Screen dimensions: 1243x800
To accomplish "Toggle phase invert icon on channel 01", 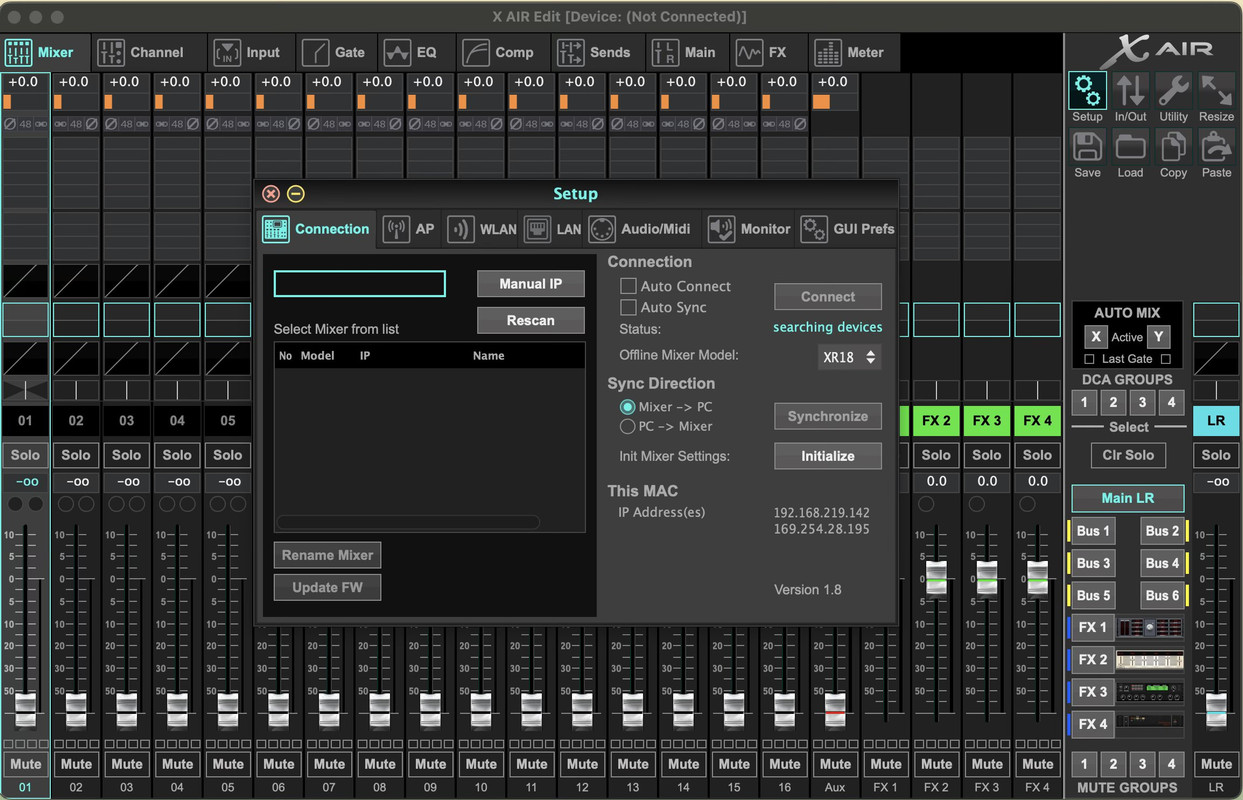I will pyautogui.click(x=10, y=124).
